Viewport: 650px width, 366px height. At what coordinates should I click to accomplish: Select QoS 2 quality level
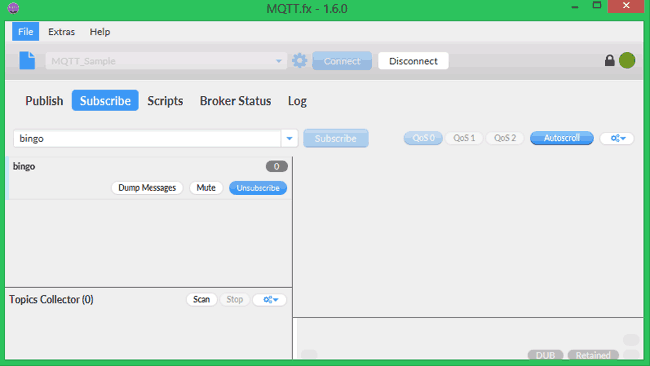tap(504, 138)
